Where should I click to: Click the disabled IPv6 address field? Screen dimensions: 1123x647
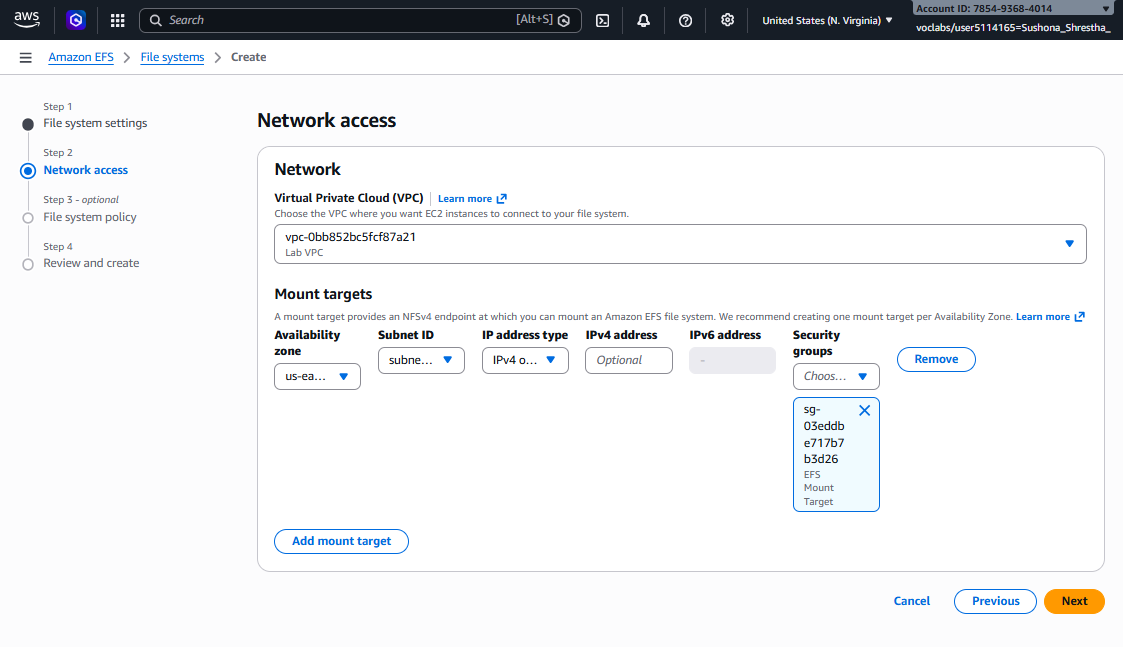click(732, 360)
